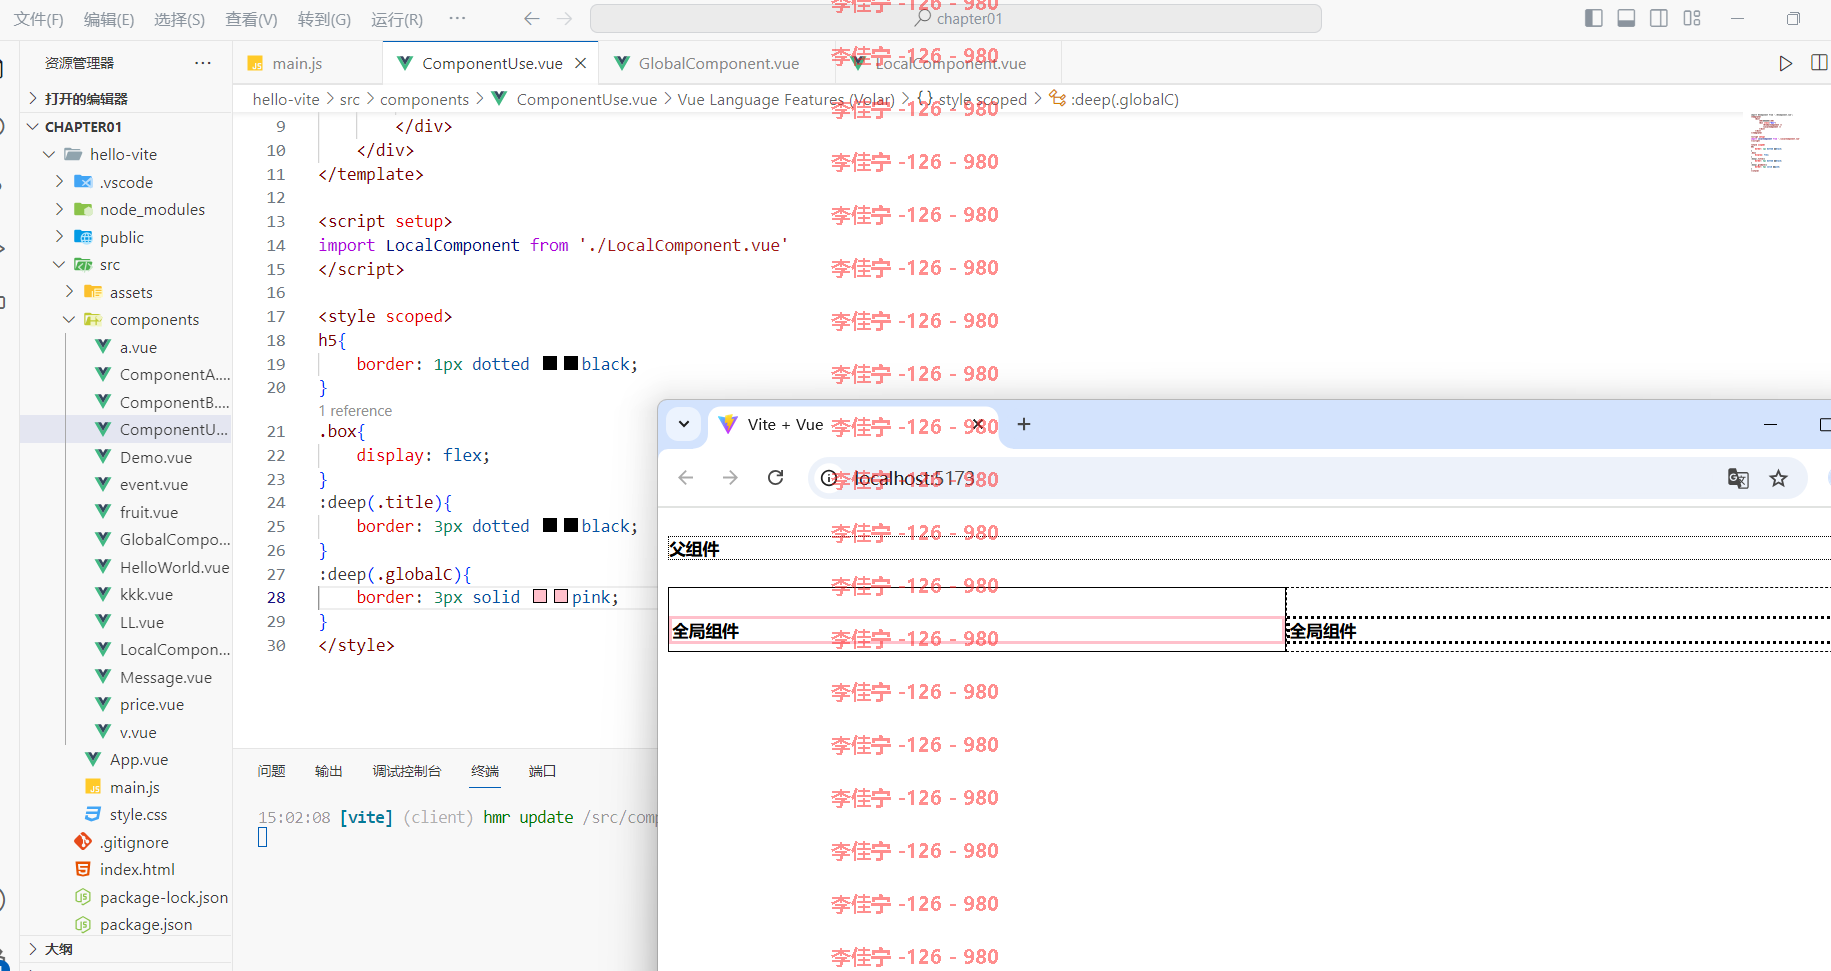Image resolution: width=1831 pixels, height=971 pixels.
Task: Expand the Open Editors (打开的编辑器) section
Action: [125, 98]
